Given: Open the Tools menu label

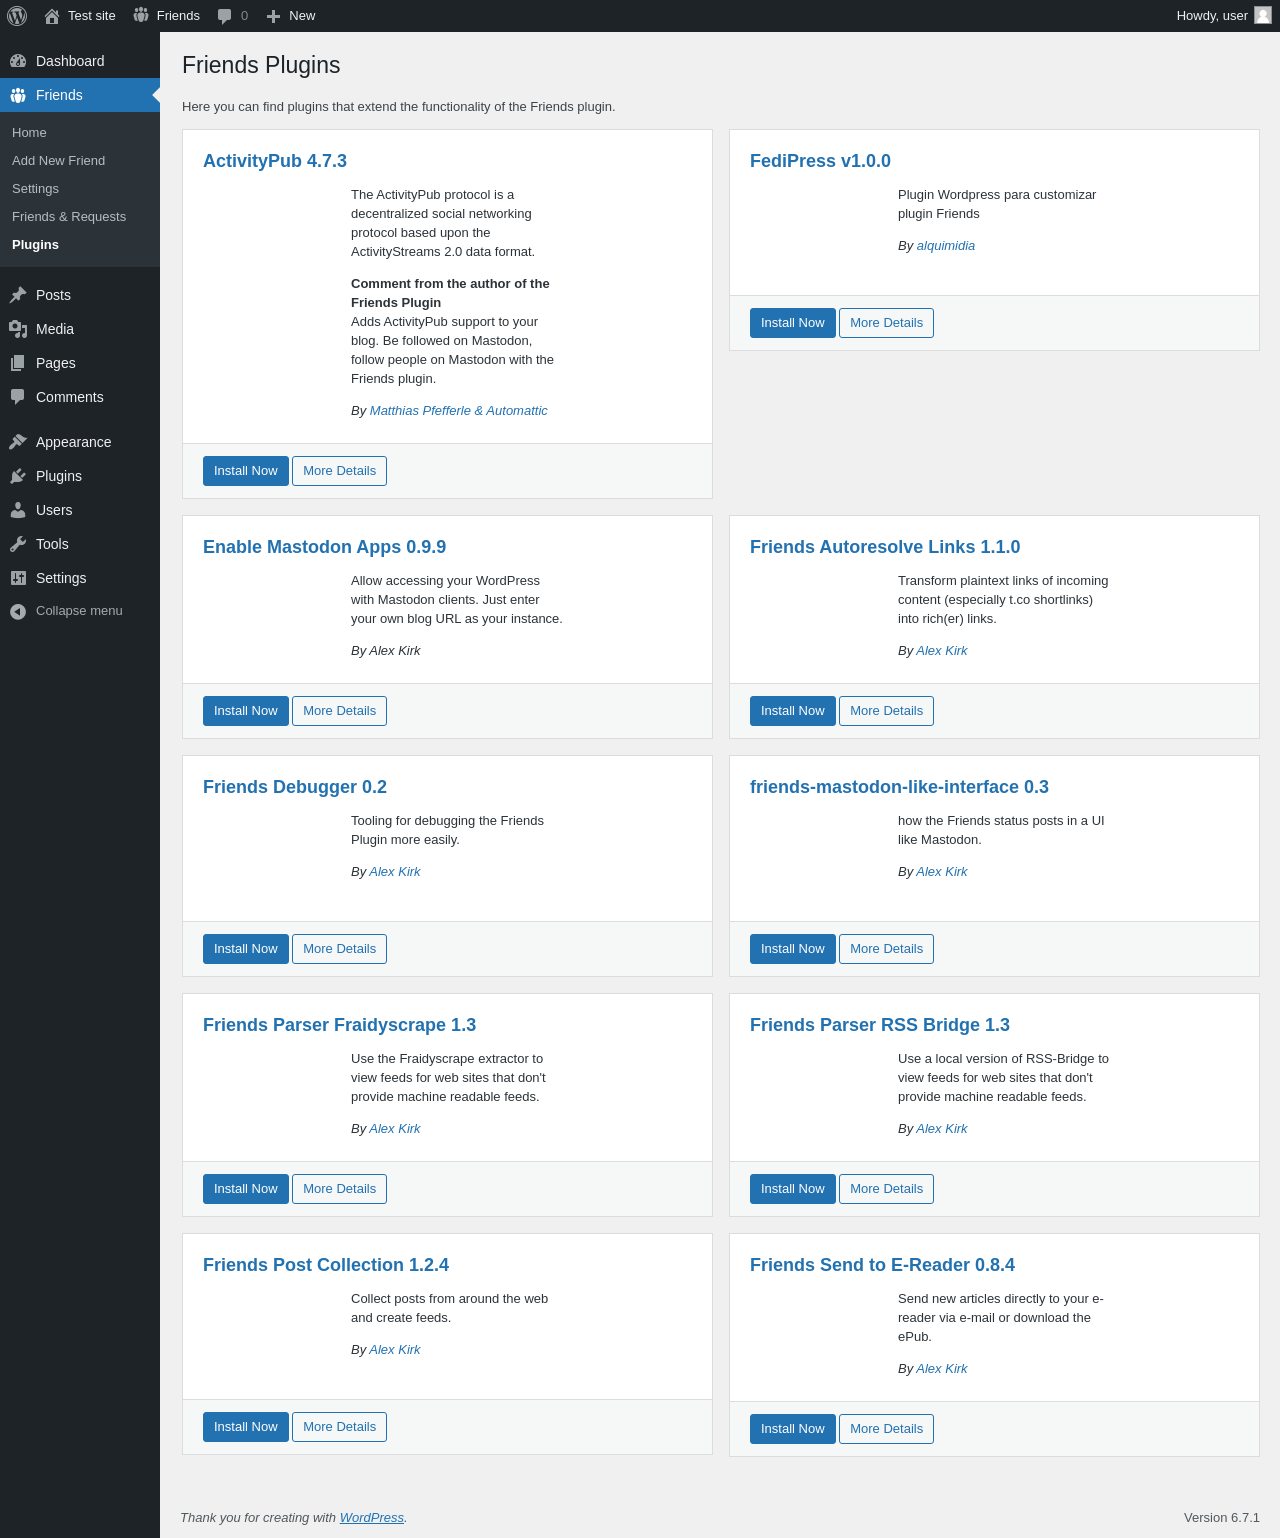Looking at the screenshot, I should (52, 544).
